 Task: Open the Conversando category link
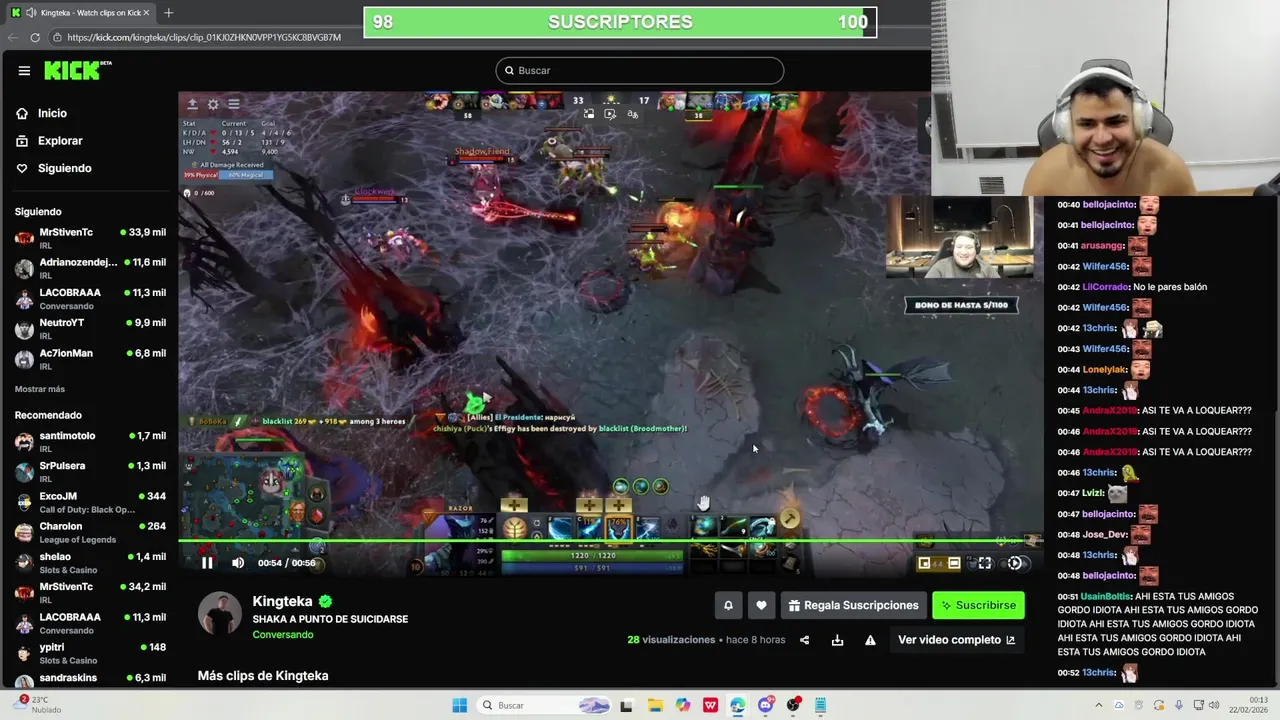(283, 635)
